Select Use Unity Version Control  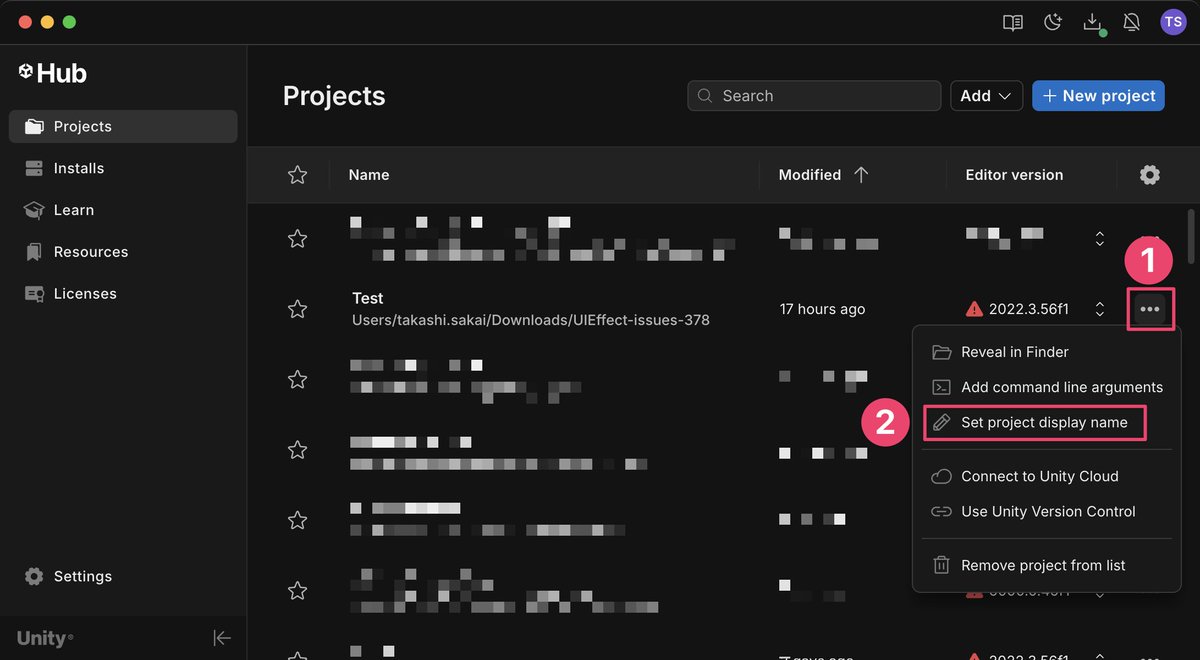coord(1046,511)
